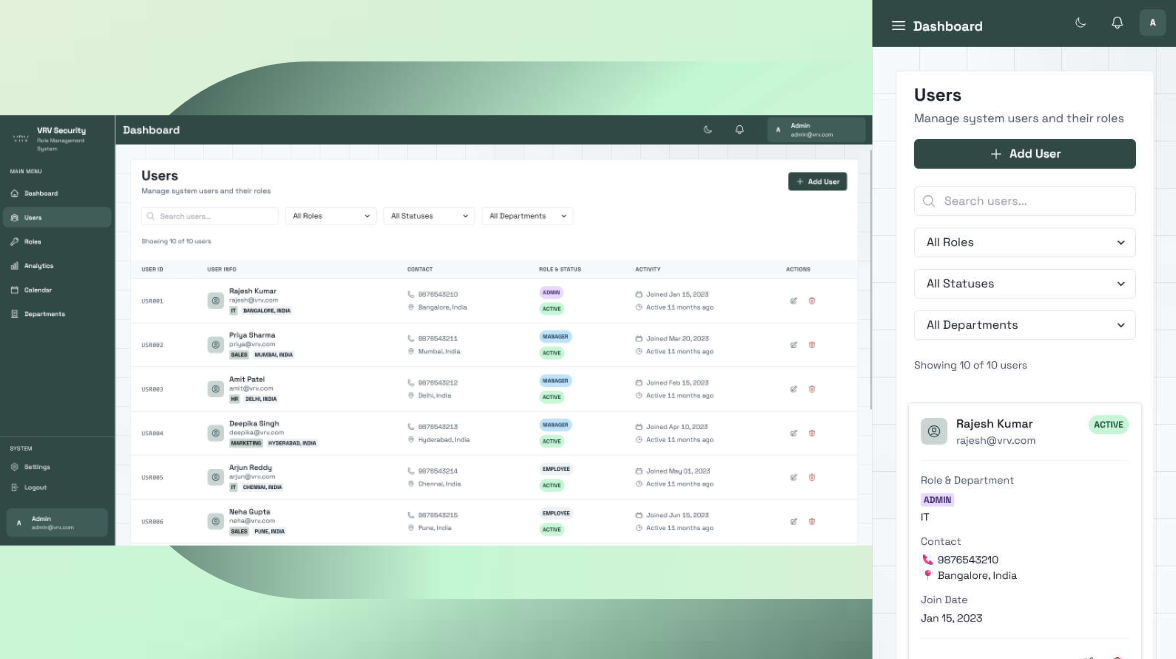Click Rajesh Kumar's avatar in the user card

tap(934, 431)
